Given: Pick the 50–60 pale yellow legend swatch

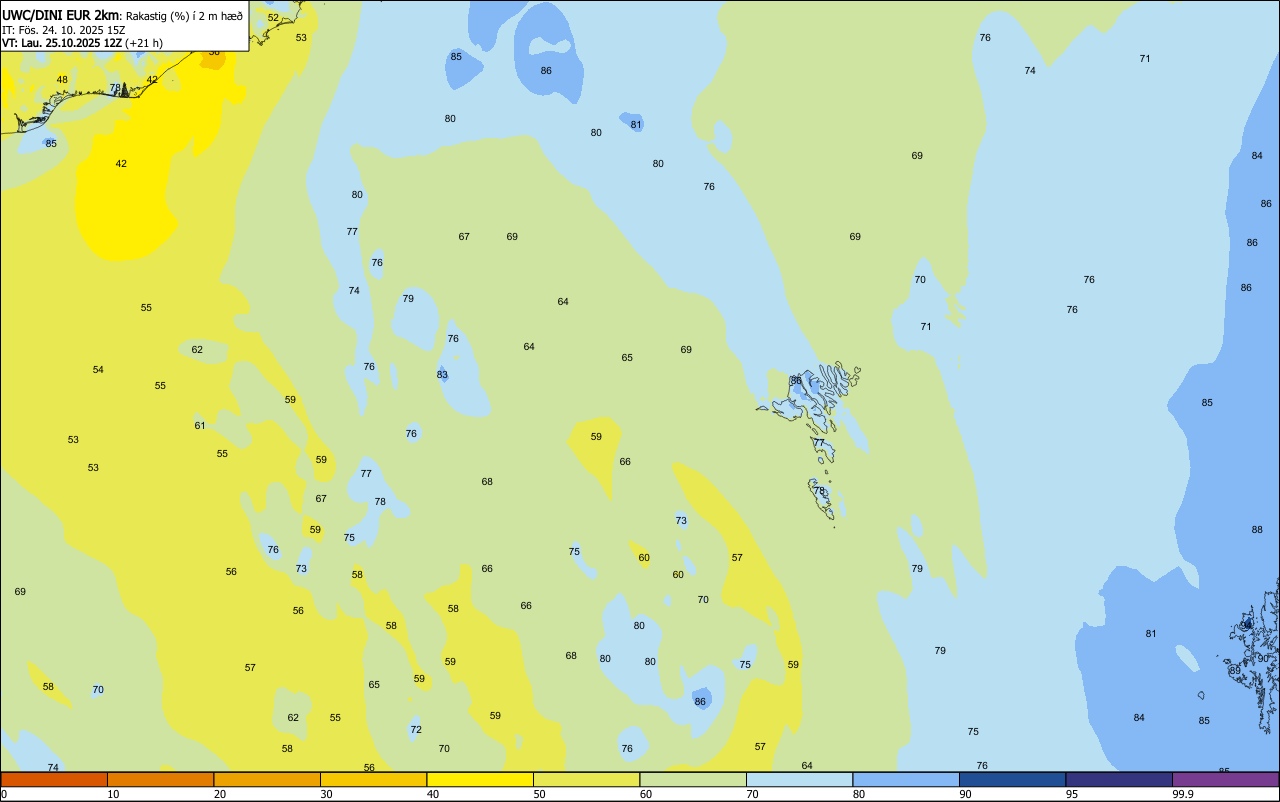Looking at the screenshot, I should click(586, 779).
